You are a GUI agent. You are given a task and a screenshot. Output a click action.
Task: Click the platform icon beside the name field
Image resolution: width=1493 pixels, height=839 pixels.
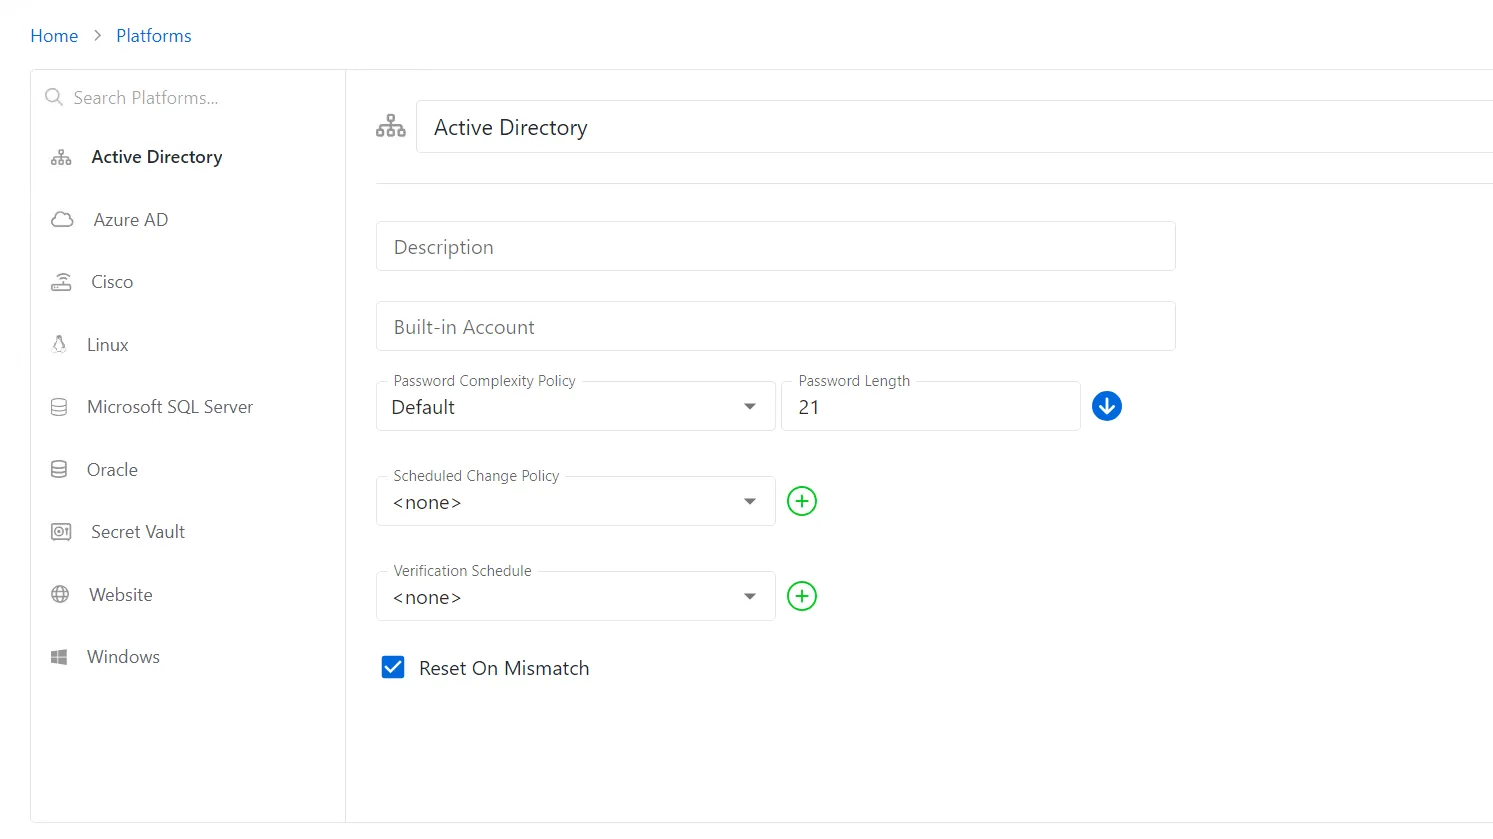[x=391, y=126]
